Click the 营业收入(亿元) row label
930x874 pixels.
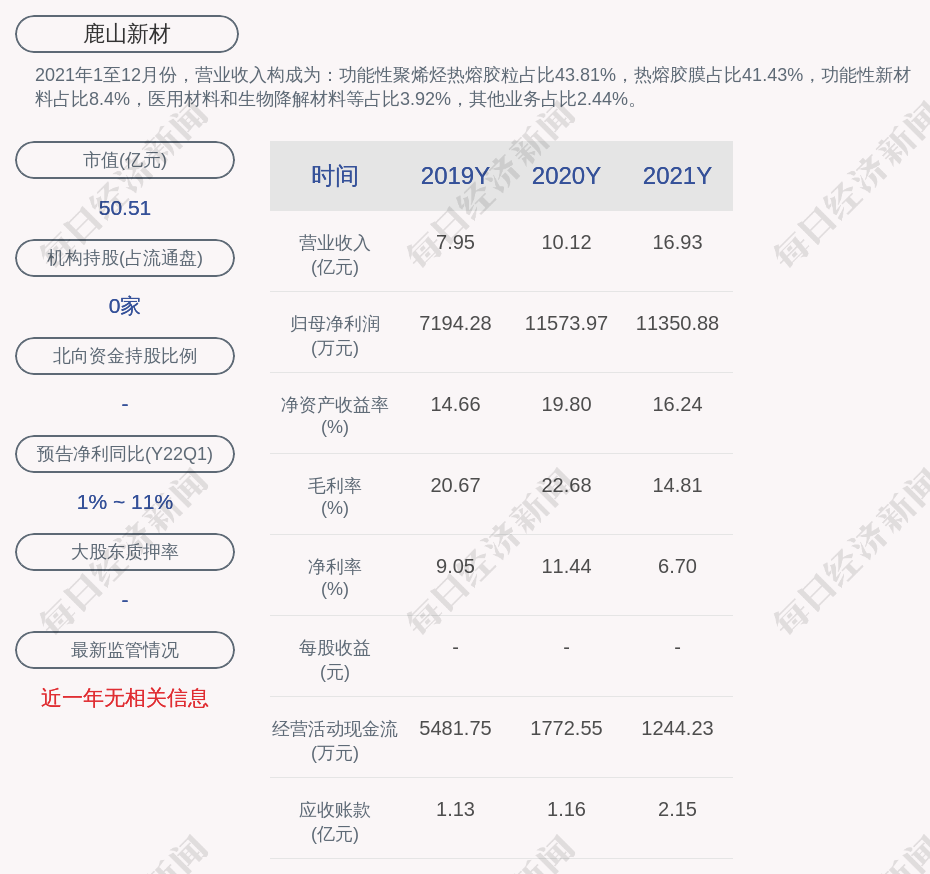pyautogui.click(x=335, y=255)
